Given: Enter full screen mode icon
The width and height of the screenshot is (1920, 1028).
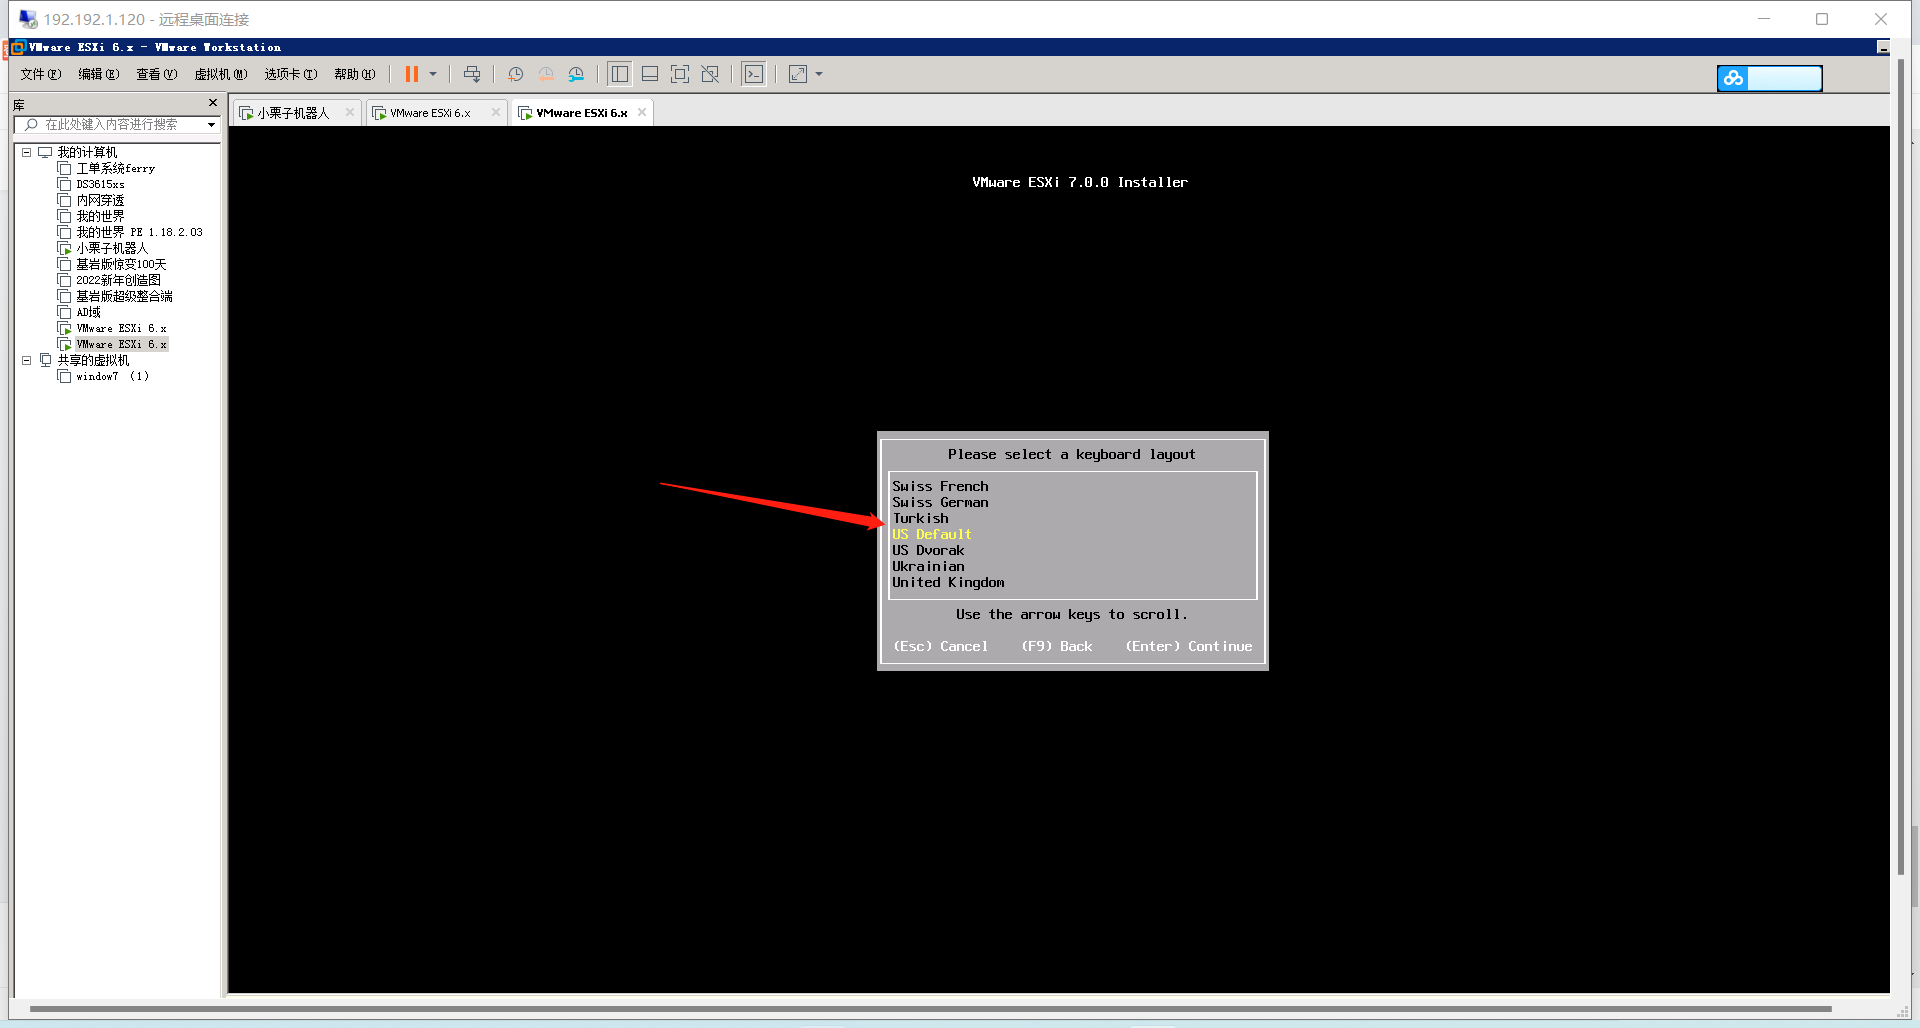Looking at the screenshot, I should 680,74.
